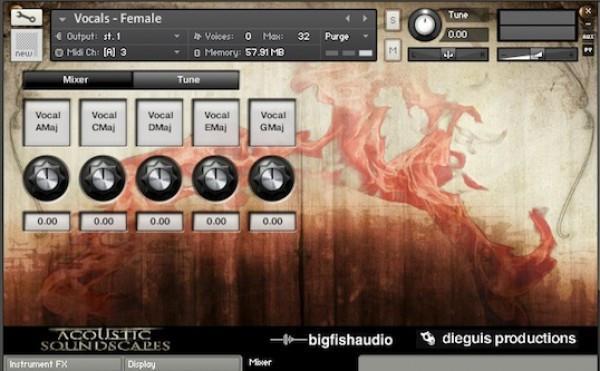
Task: Click the AUX button on right edge
Action: tap(588, 37)
